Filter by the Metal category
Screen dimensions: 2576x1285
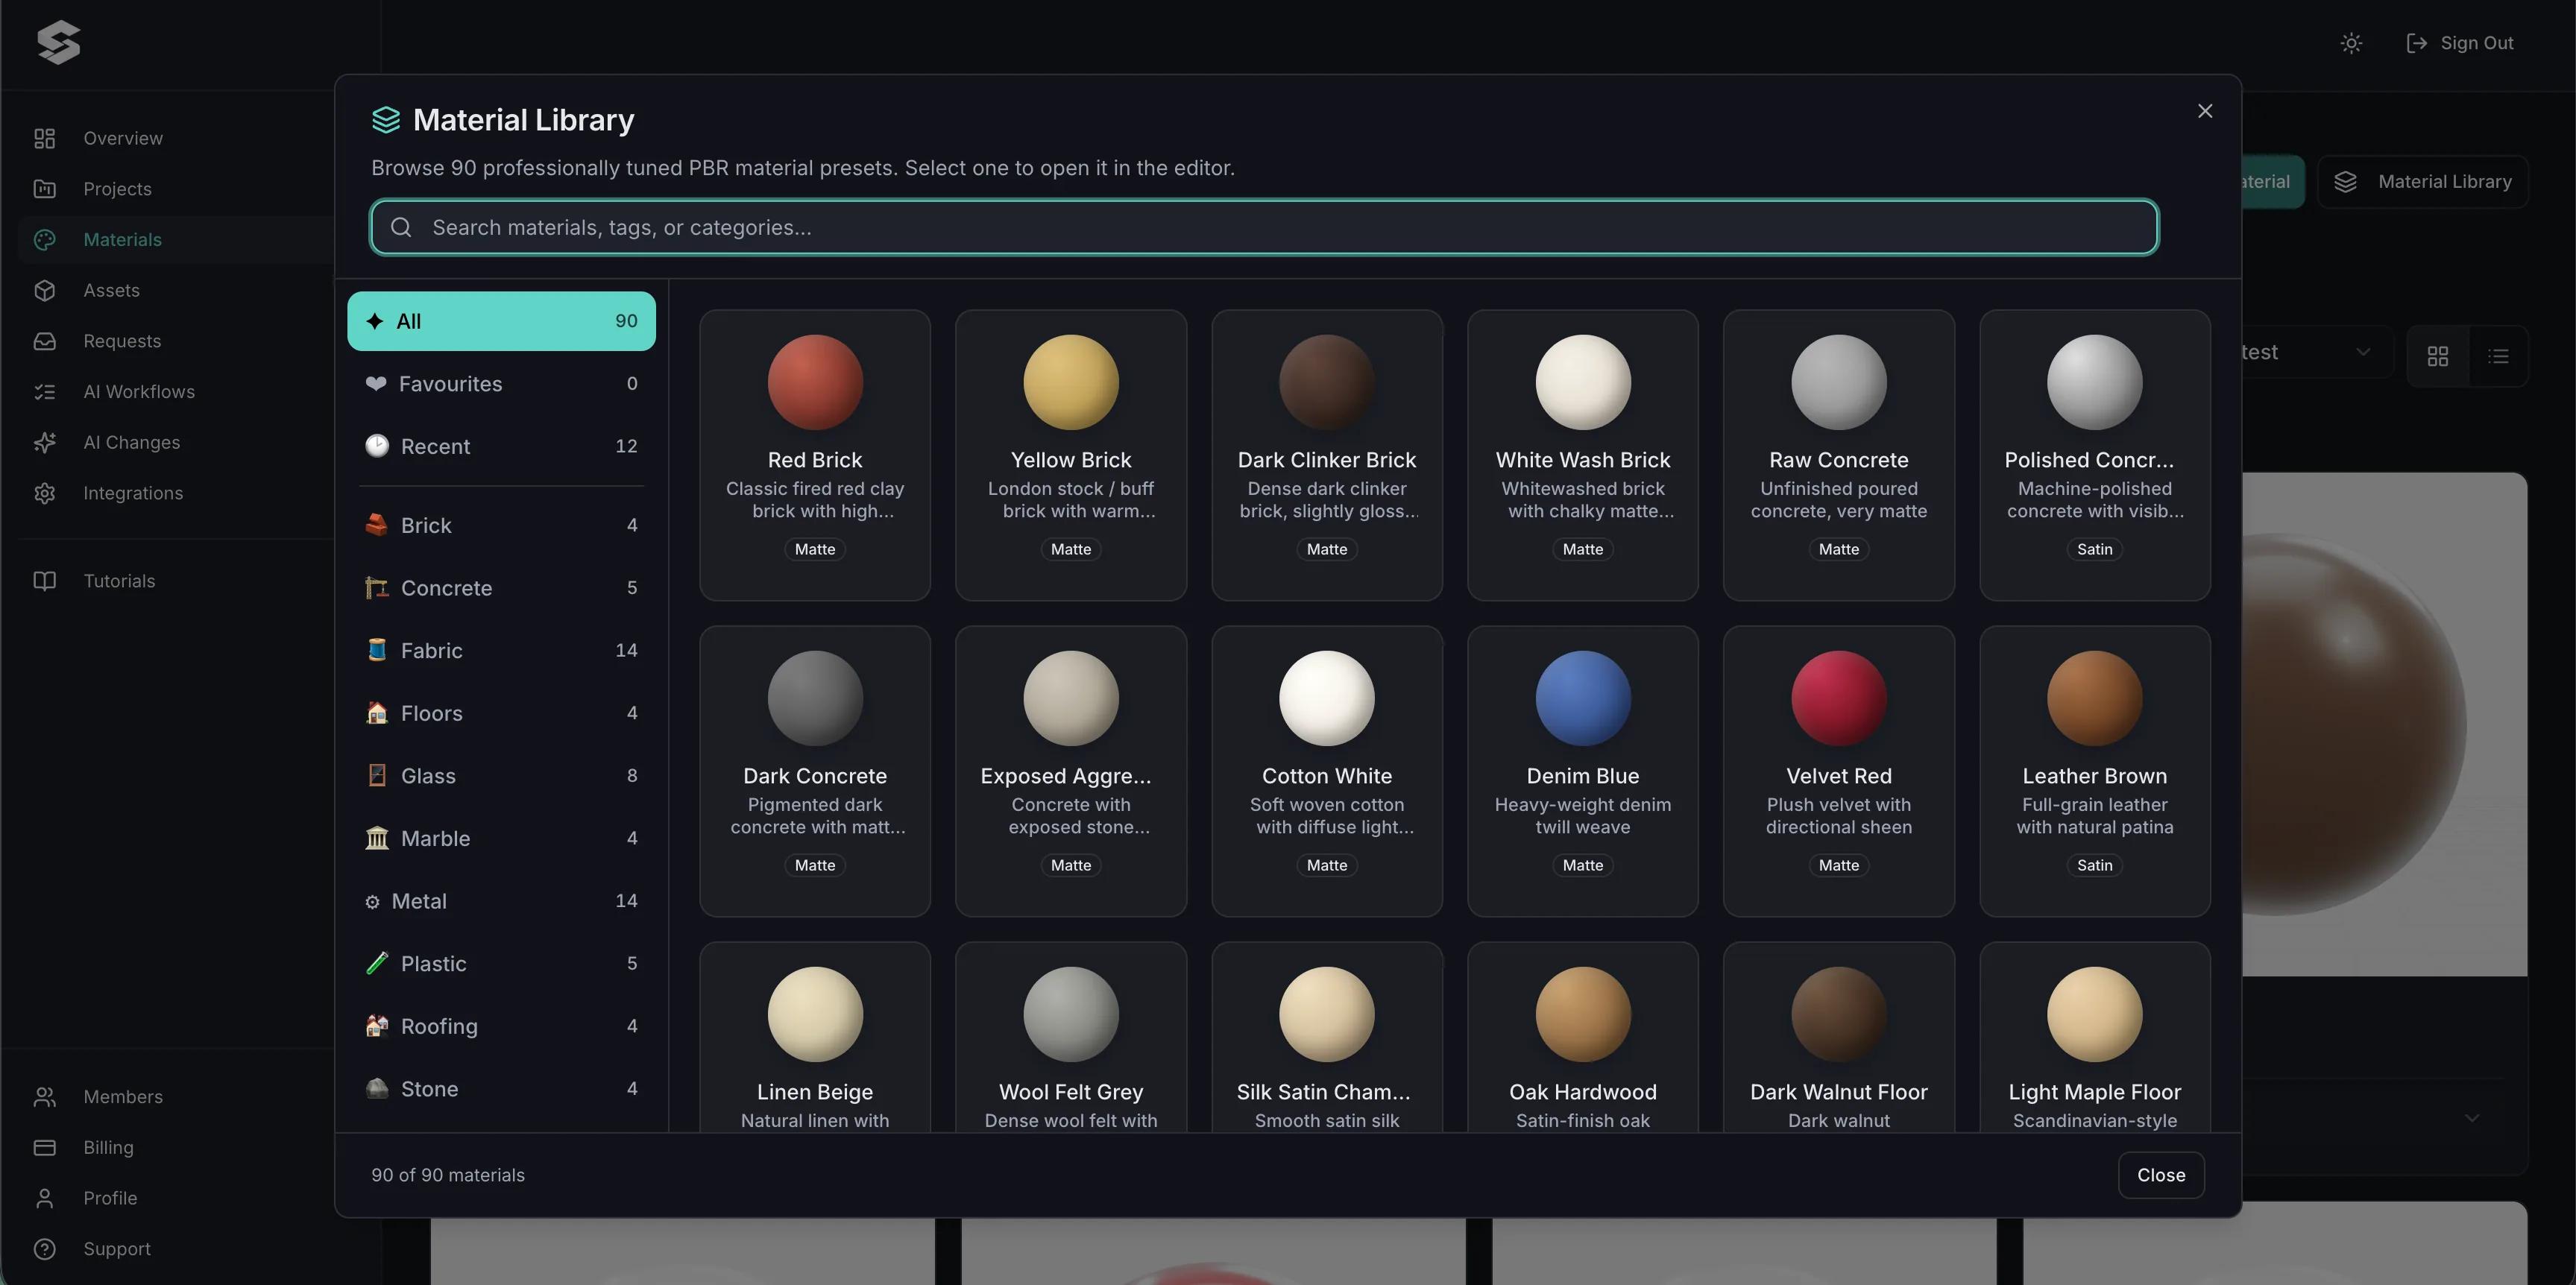tap(501, 901)
